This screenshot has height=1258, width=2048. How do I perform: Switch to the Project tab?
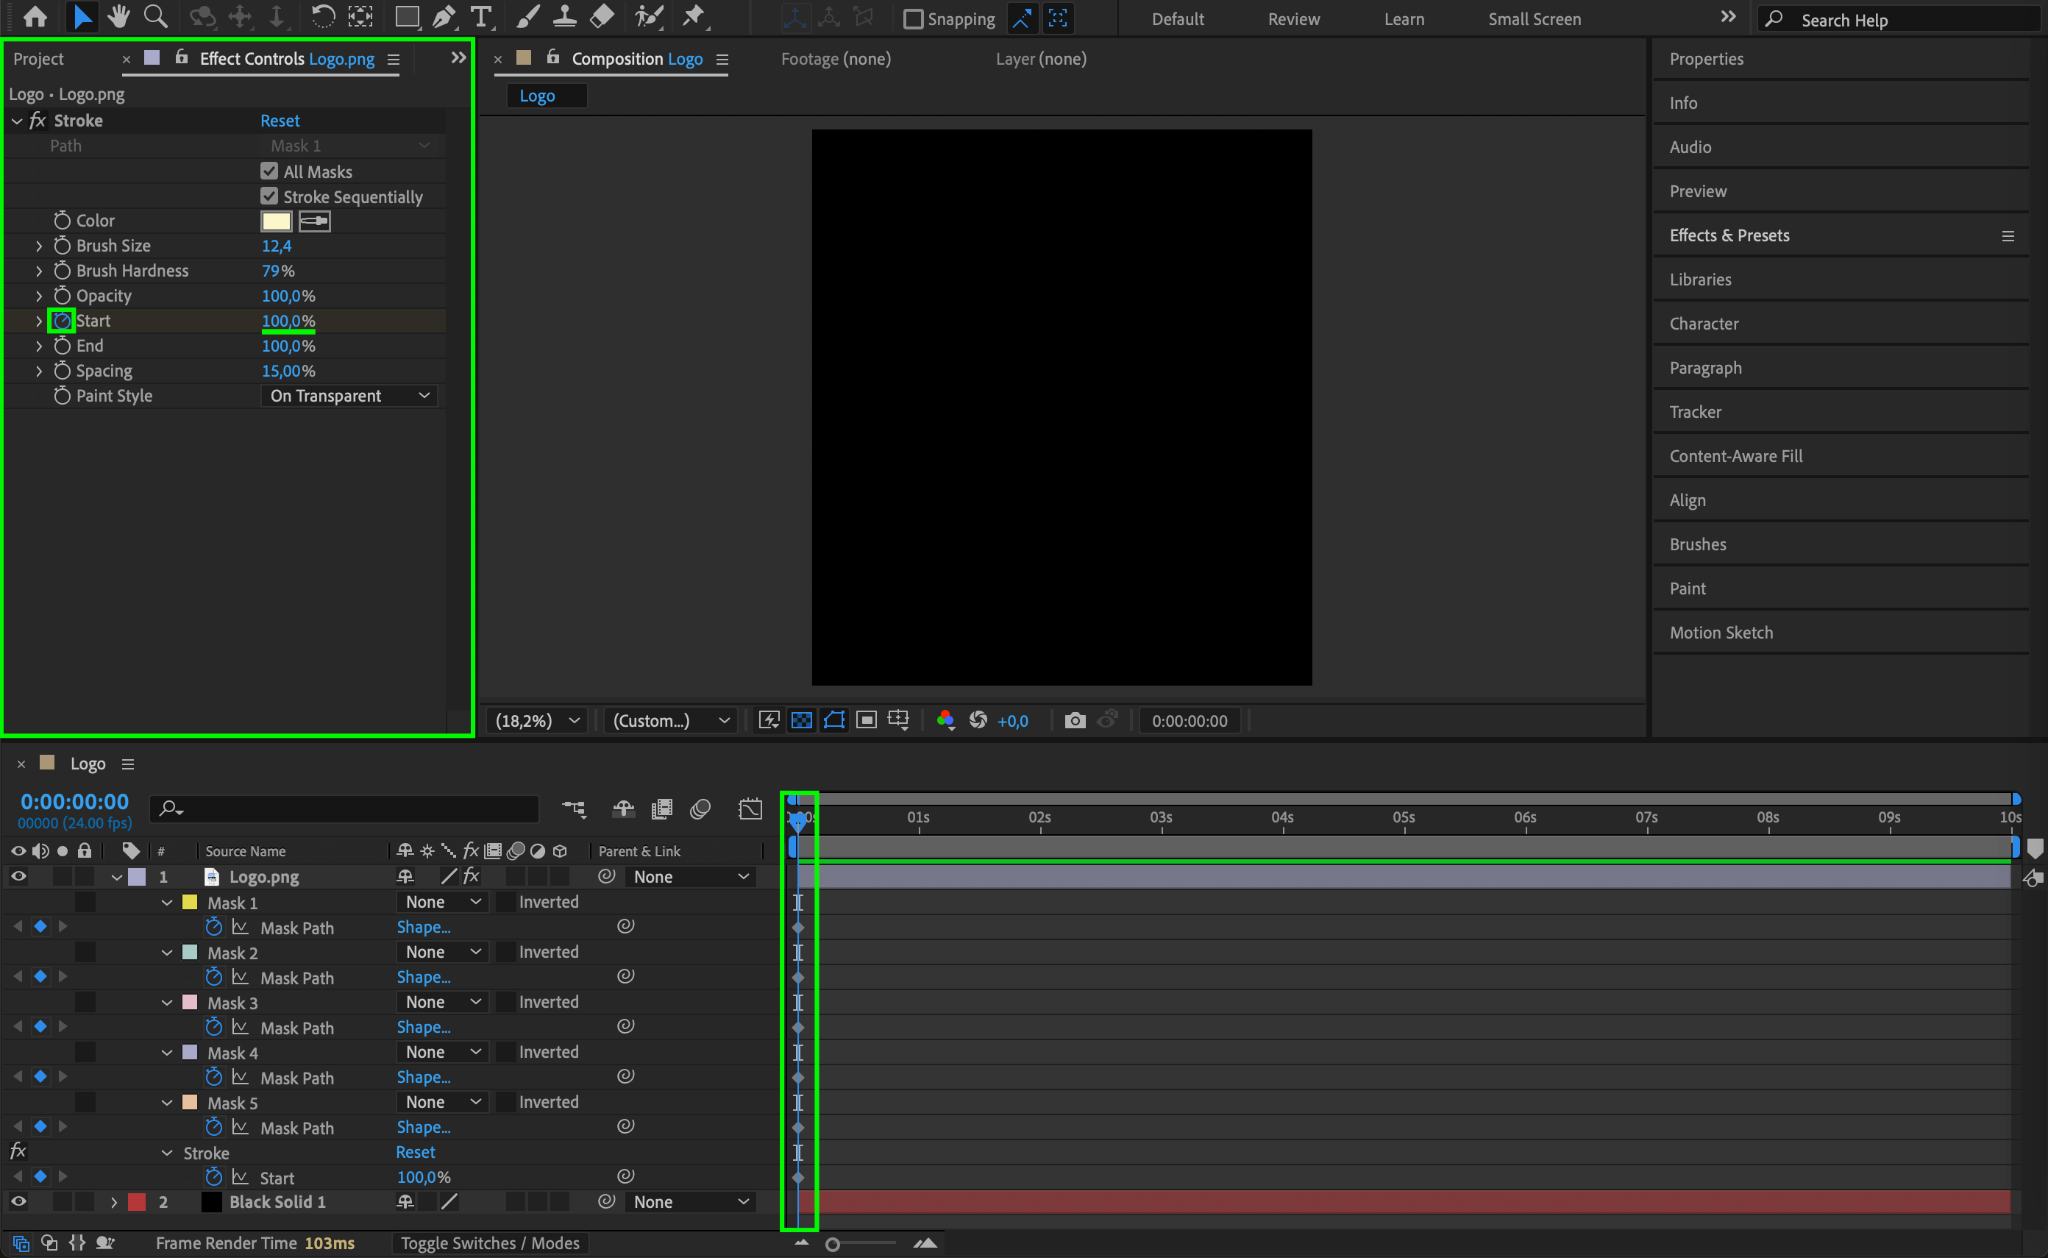tap(39, 59)
